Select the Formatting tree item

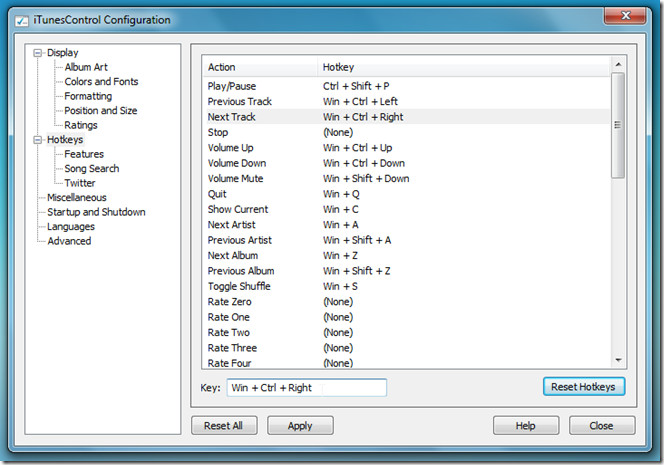[x=88, y=97]
